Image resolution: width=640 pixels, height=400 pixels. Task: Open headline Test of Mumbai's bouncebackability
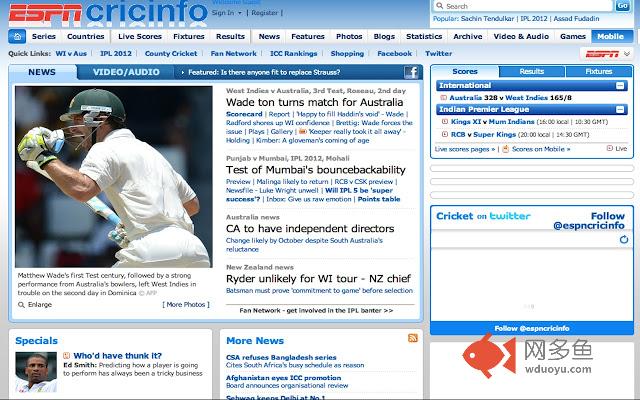[x=316, y=170]
